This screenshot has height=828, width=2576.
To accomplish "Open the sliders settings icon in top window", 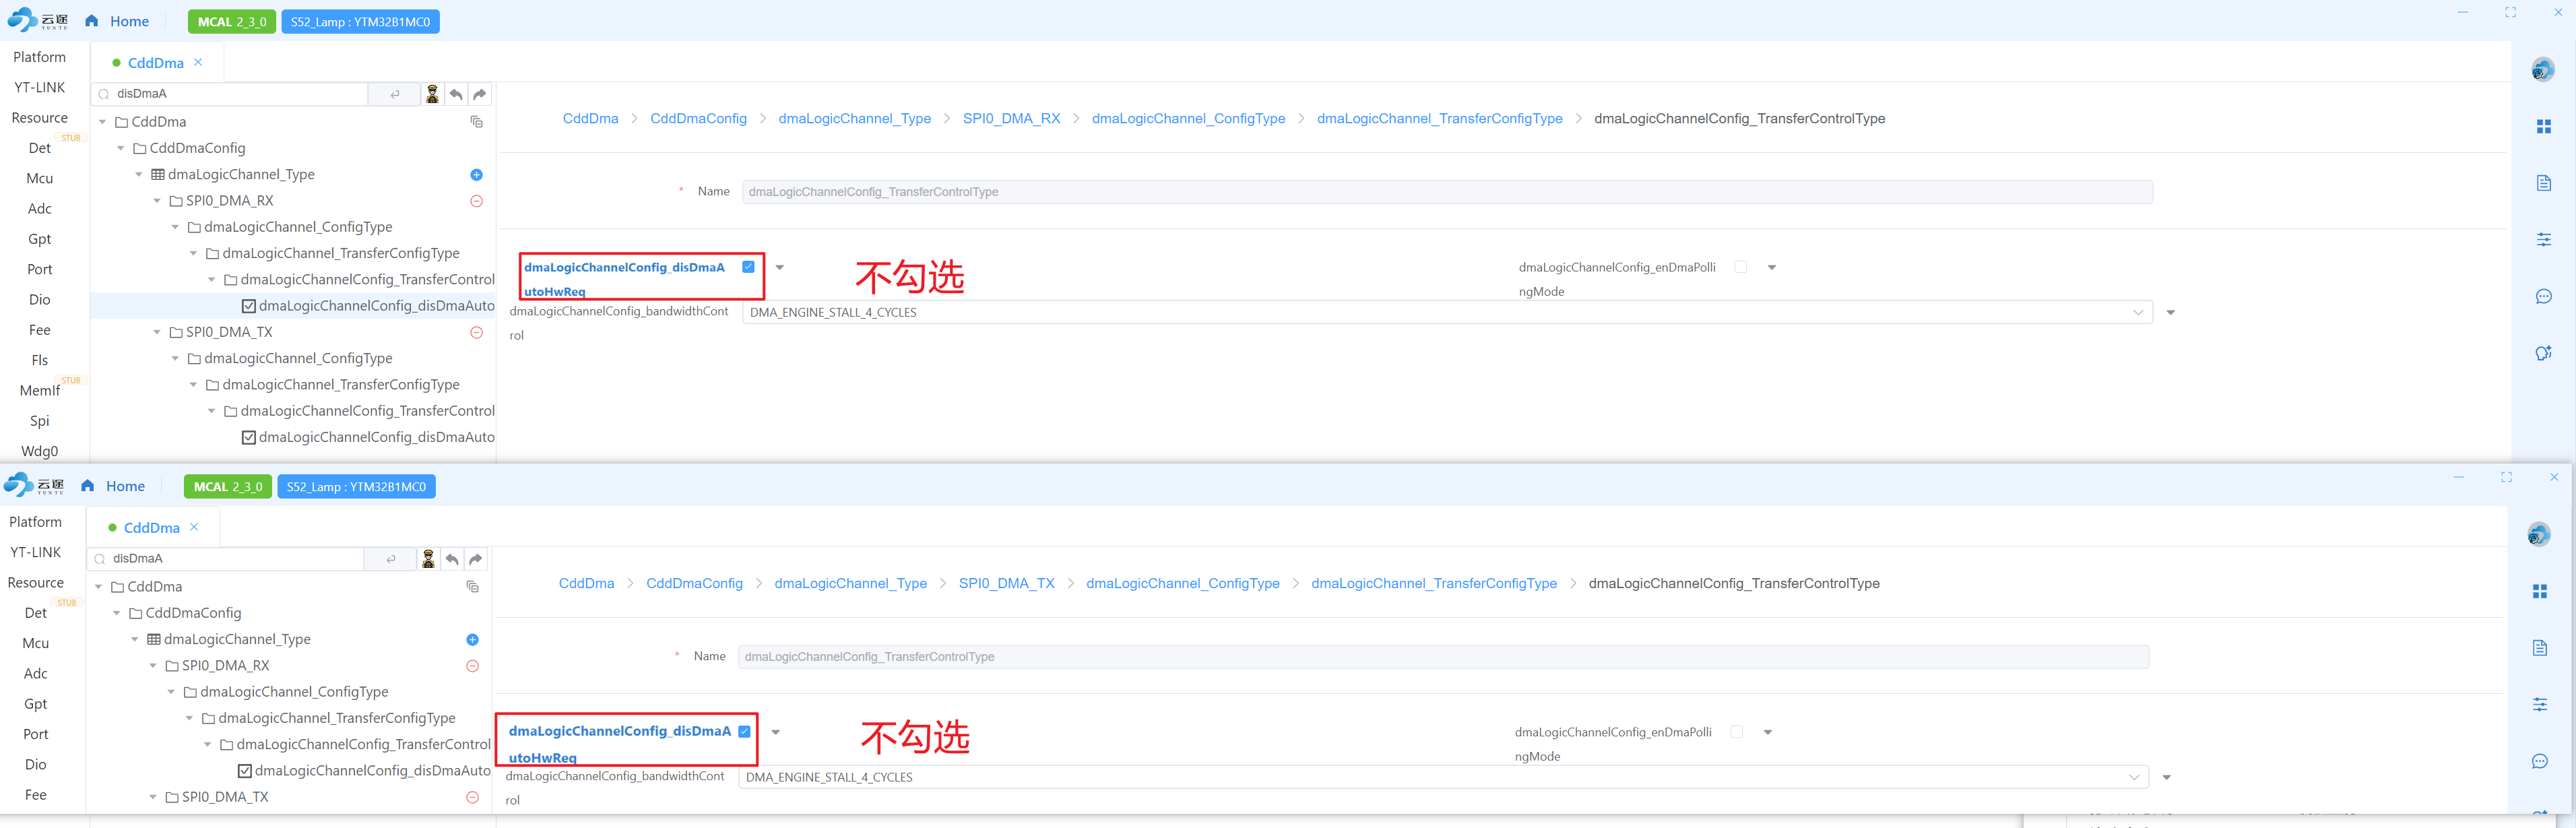I will (2543, 239).
